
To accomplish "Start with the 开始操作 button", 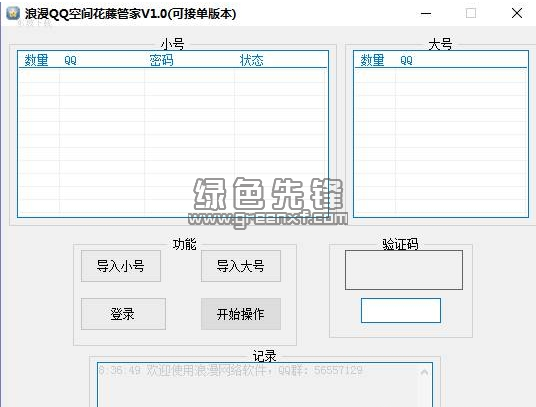I will click(241, 314).
